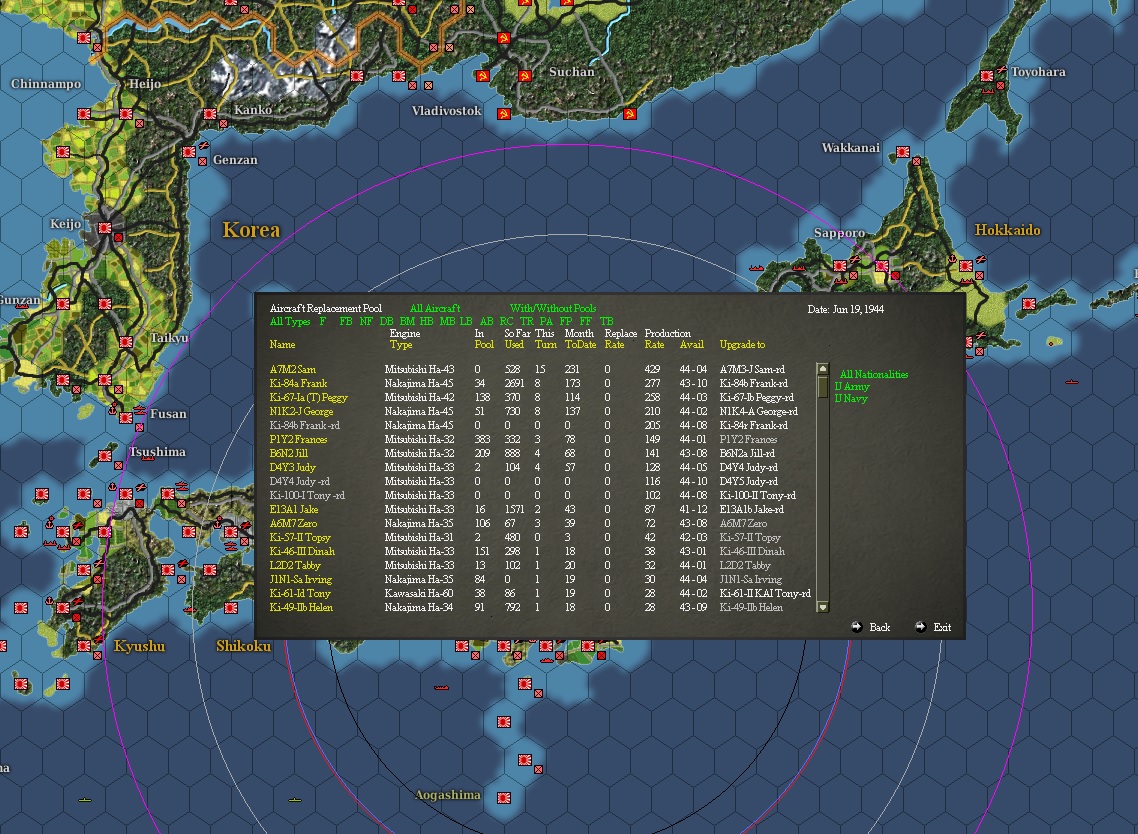Open the N1K2-J George aircraft entry
The height and width of the screenshot is (834, 1138).
[301, 411]
